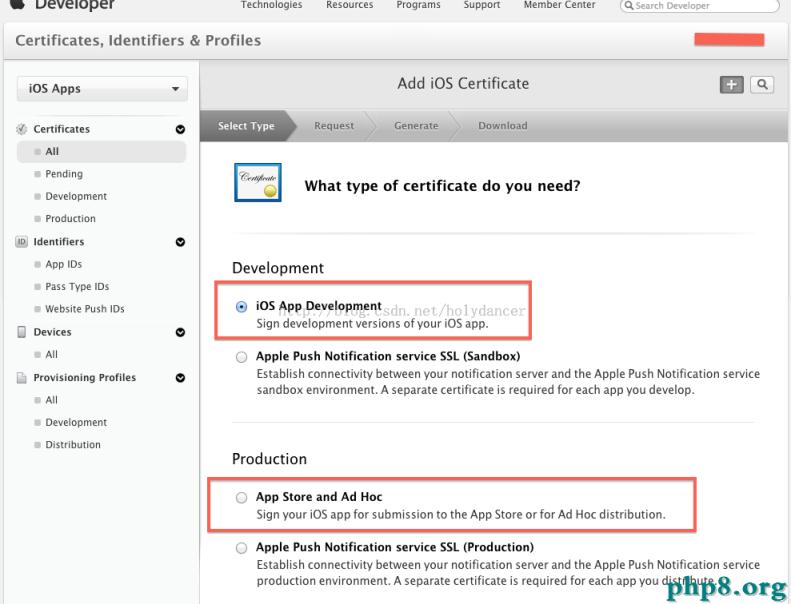Click the Search Developer field
Screen dimensions: 791x604
pyautogui.click(x=699, y=6)
